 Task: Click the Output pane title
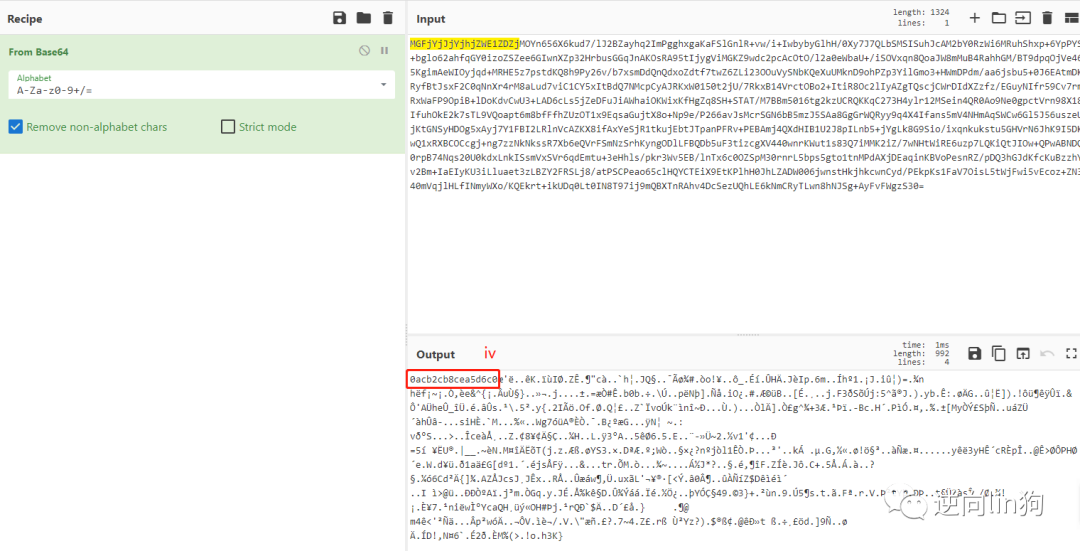click(x=435, y=354)
